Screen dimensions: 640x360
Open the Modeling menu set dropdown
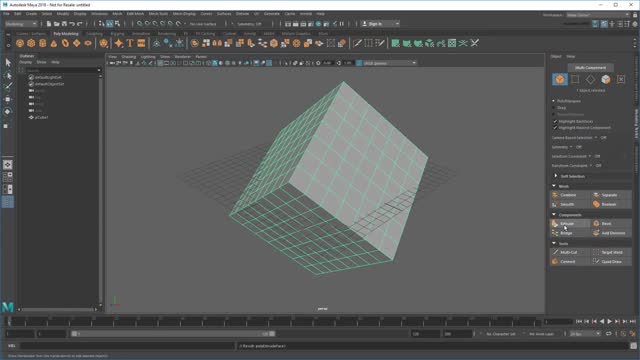pyautogui.click(x=21, y=24)
